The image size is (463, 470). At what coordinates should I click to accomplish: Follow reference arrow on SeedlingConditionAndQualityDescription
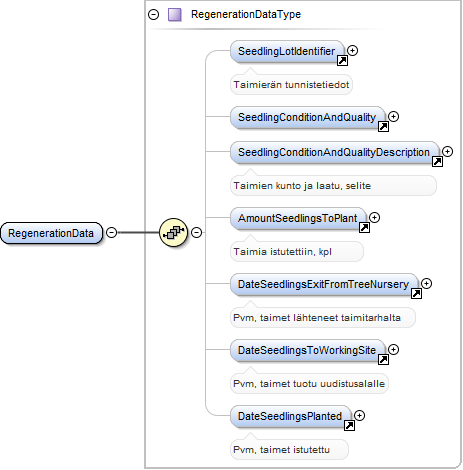(x=437, y=161)
